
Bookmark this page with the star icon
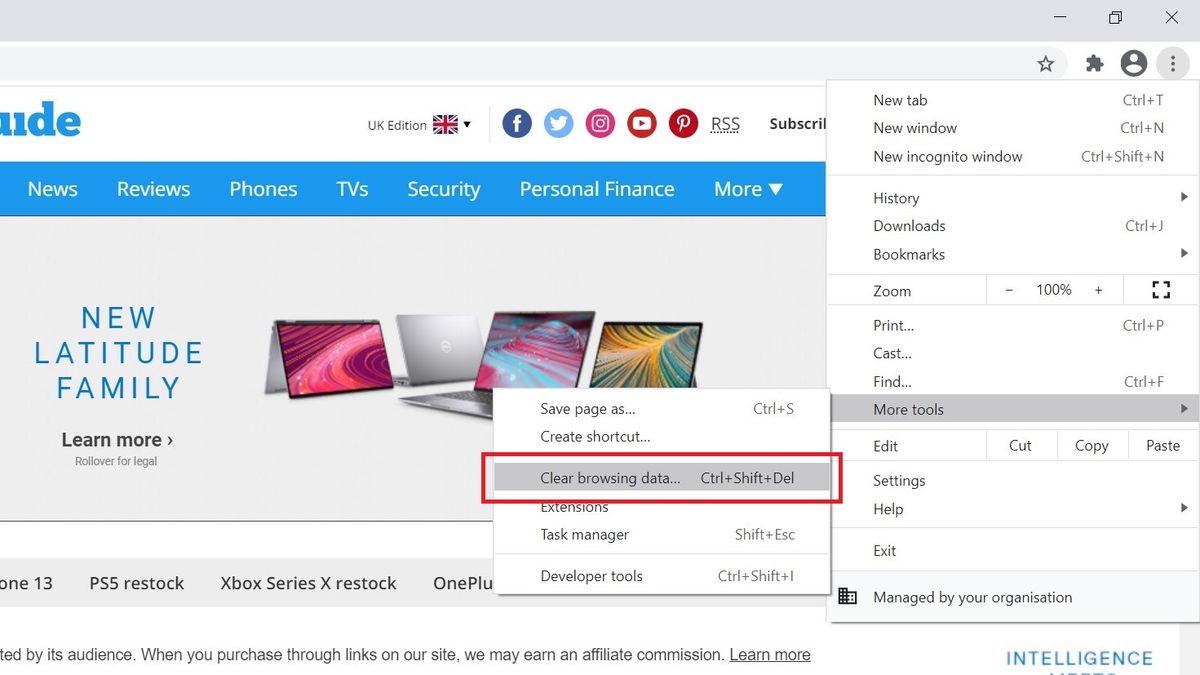click(1045, 63)
